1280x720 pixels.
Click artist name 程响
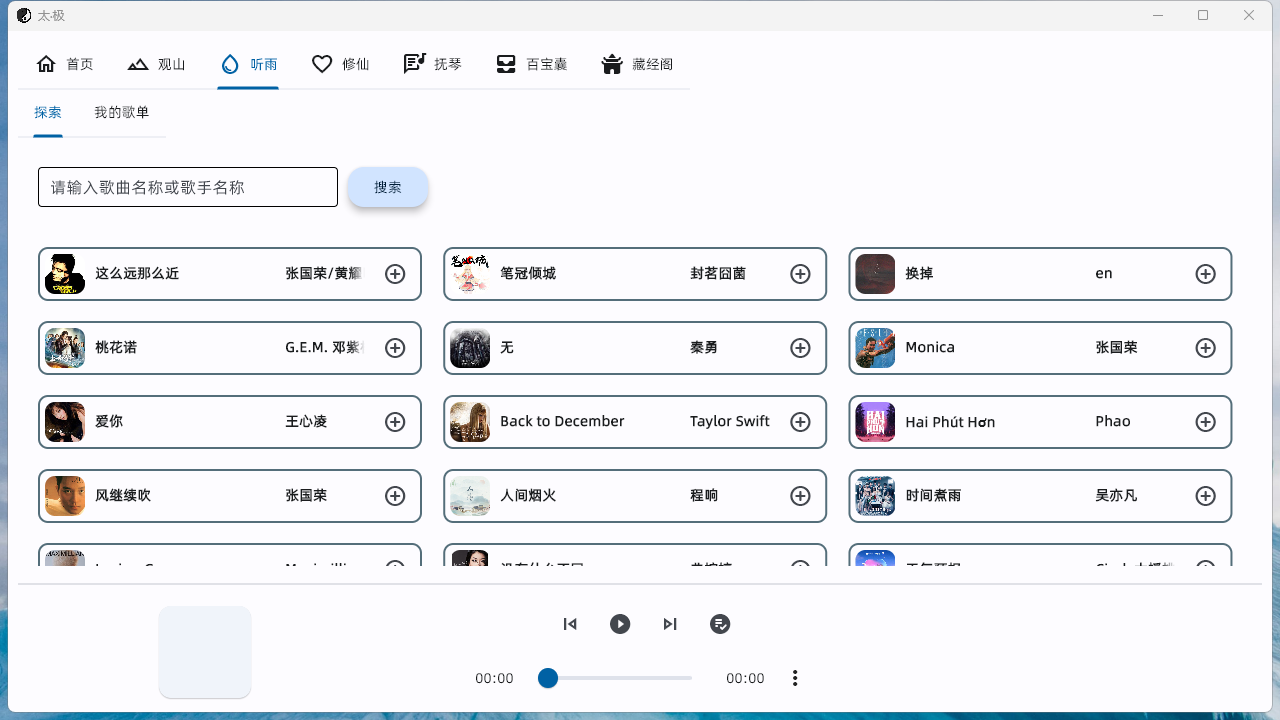pos(704,495)
